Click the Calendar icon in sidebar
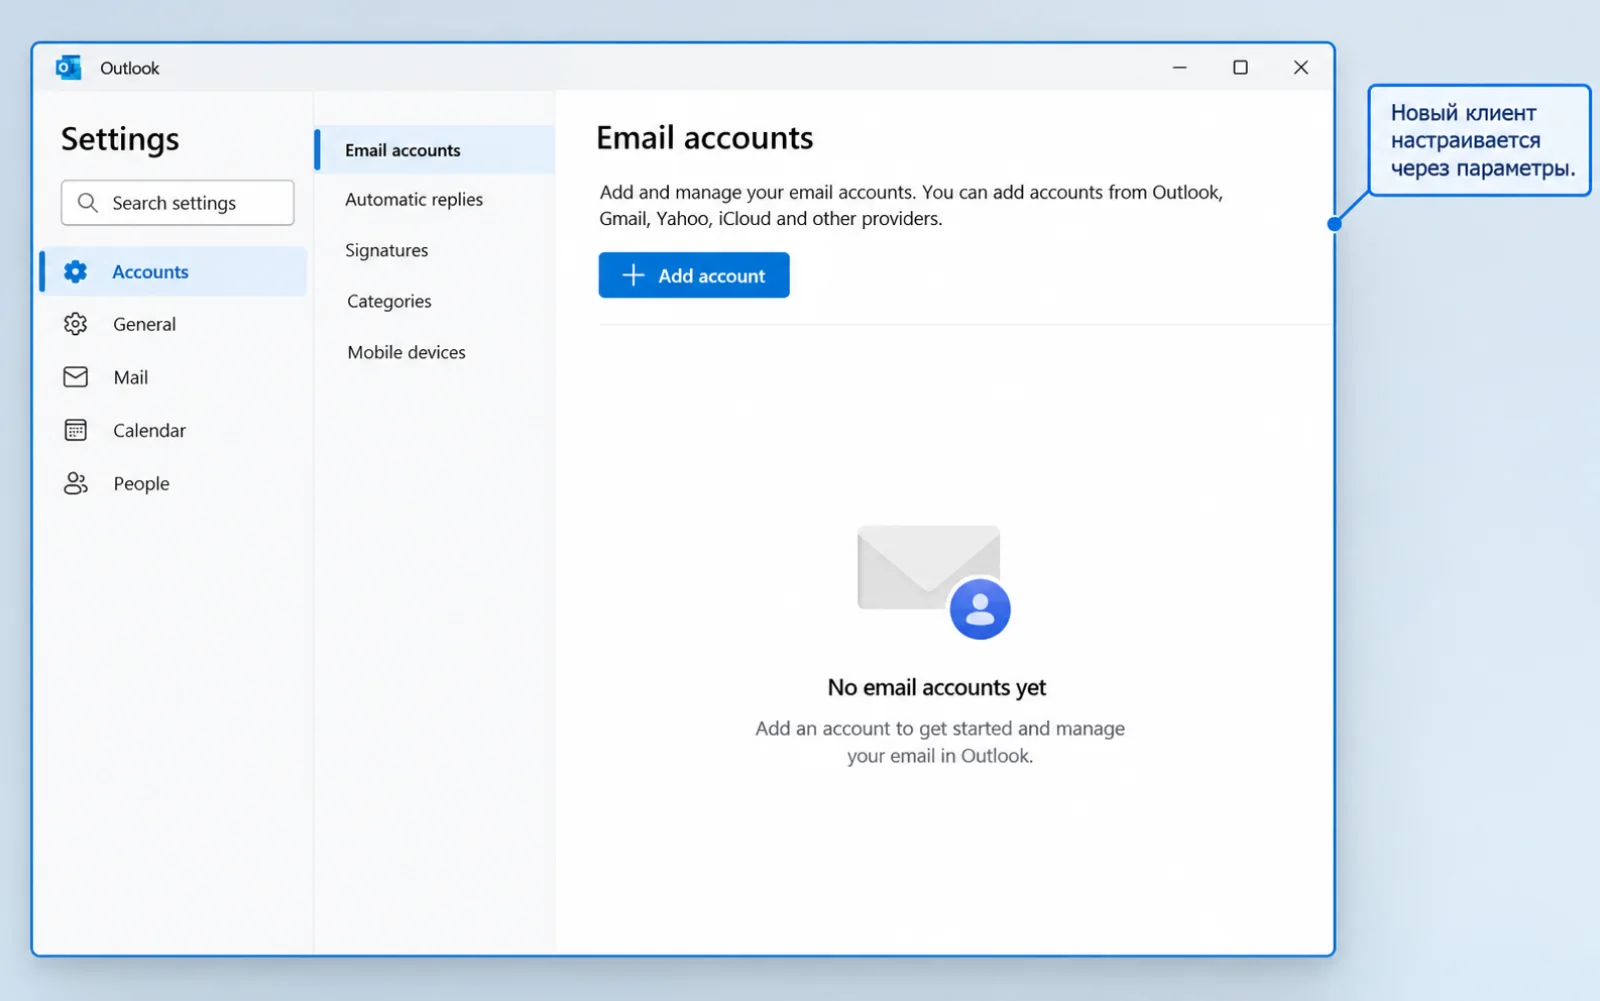The width and height of the screenshot is (1600, 1001). tap(76, 430)
